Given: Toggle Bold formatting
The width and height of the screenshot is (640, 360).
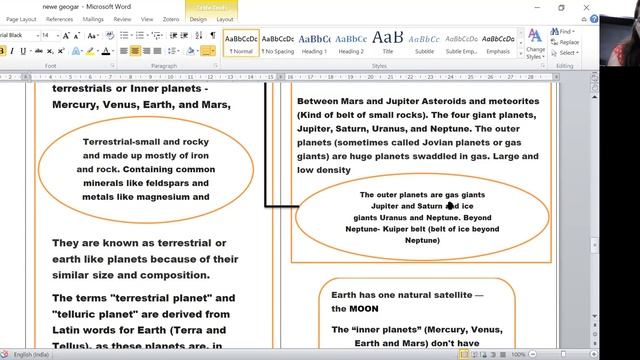Looking at the screenshot, I should tap(2, 51).
